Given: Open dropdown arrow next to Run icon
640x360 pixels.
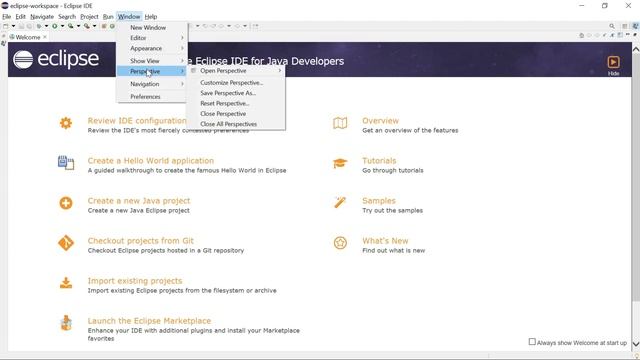Looking at the screenshot, I should [62, 26].
